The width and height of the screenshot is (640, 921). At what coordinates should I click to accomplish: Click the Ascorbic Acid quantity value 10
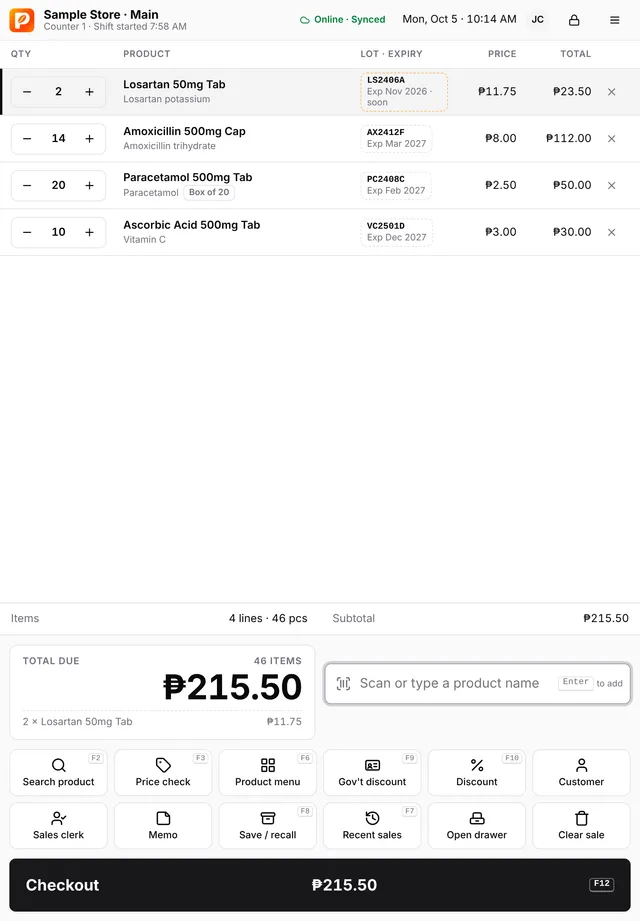click(58, 232)
